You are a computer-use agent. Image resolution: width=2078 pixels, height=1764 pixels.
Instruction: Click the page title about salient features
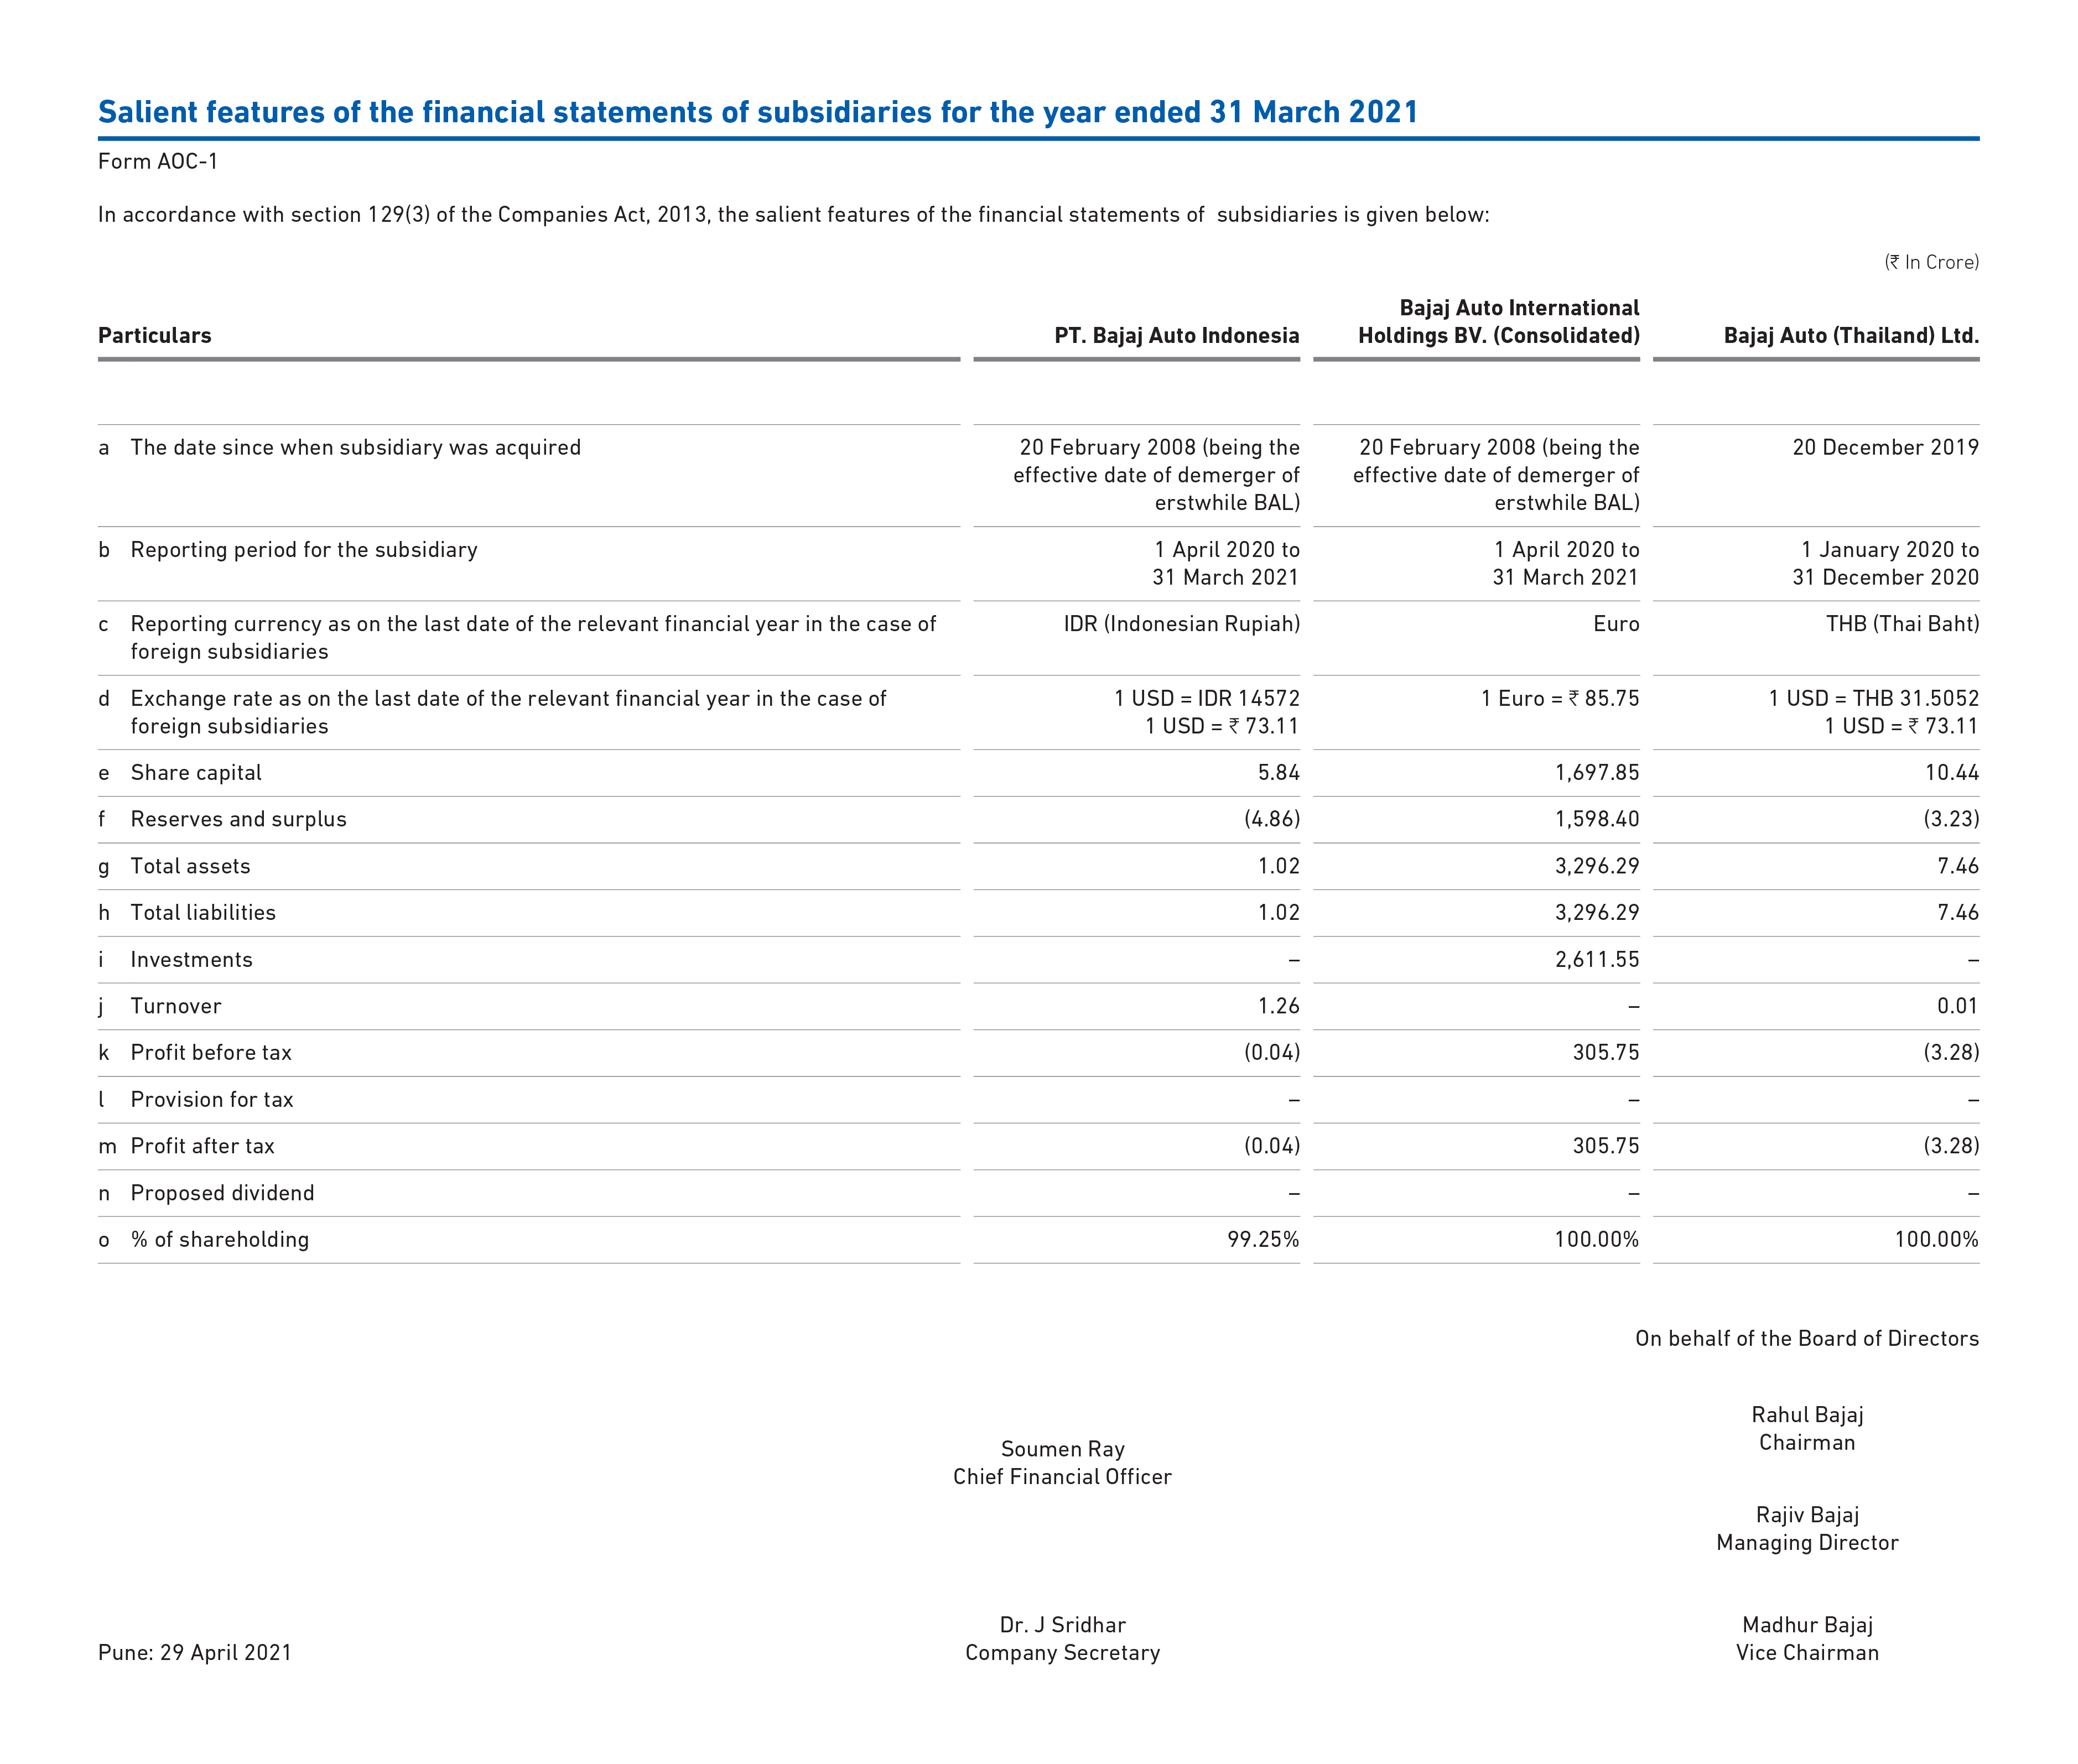pyautogui.click(x=758, y=112)
